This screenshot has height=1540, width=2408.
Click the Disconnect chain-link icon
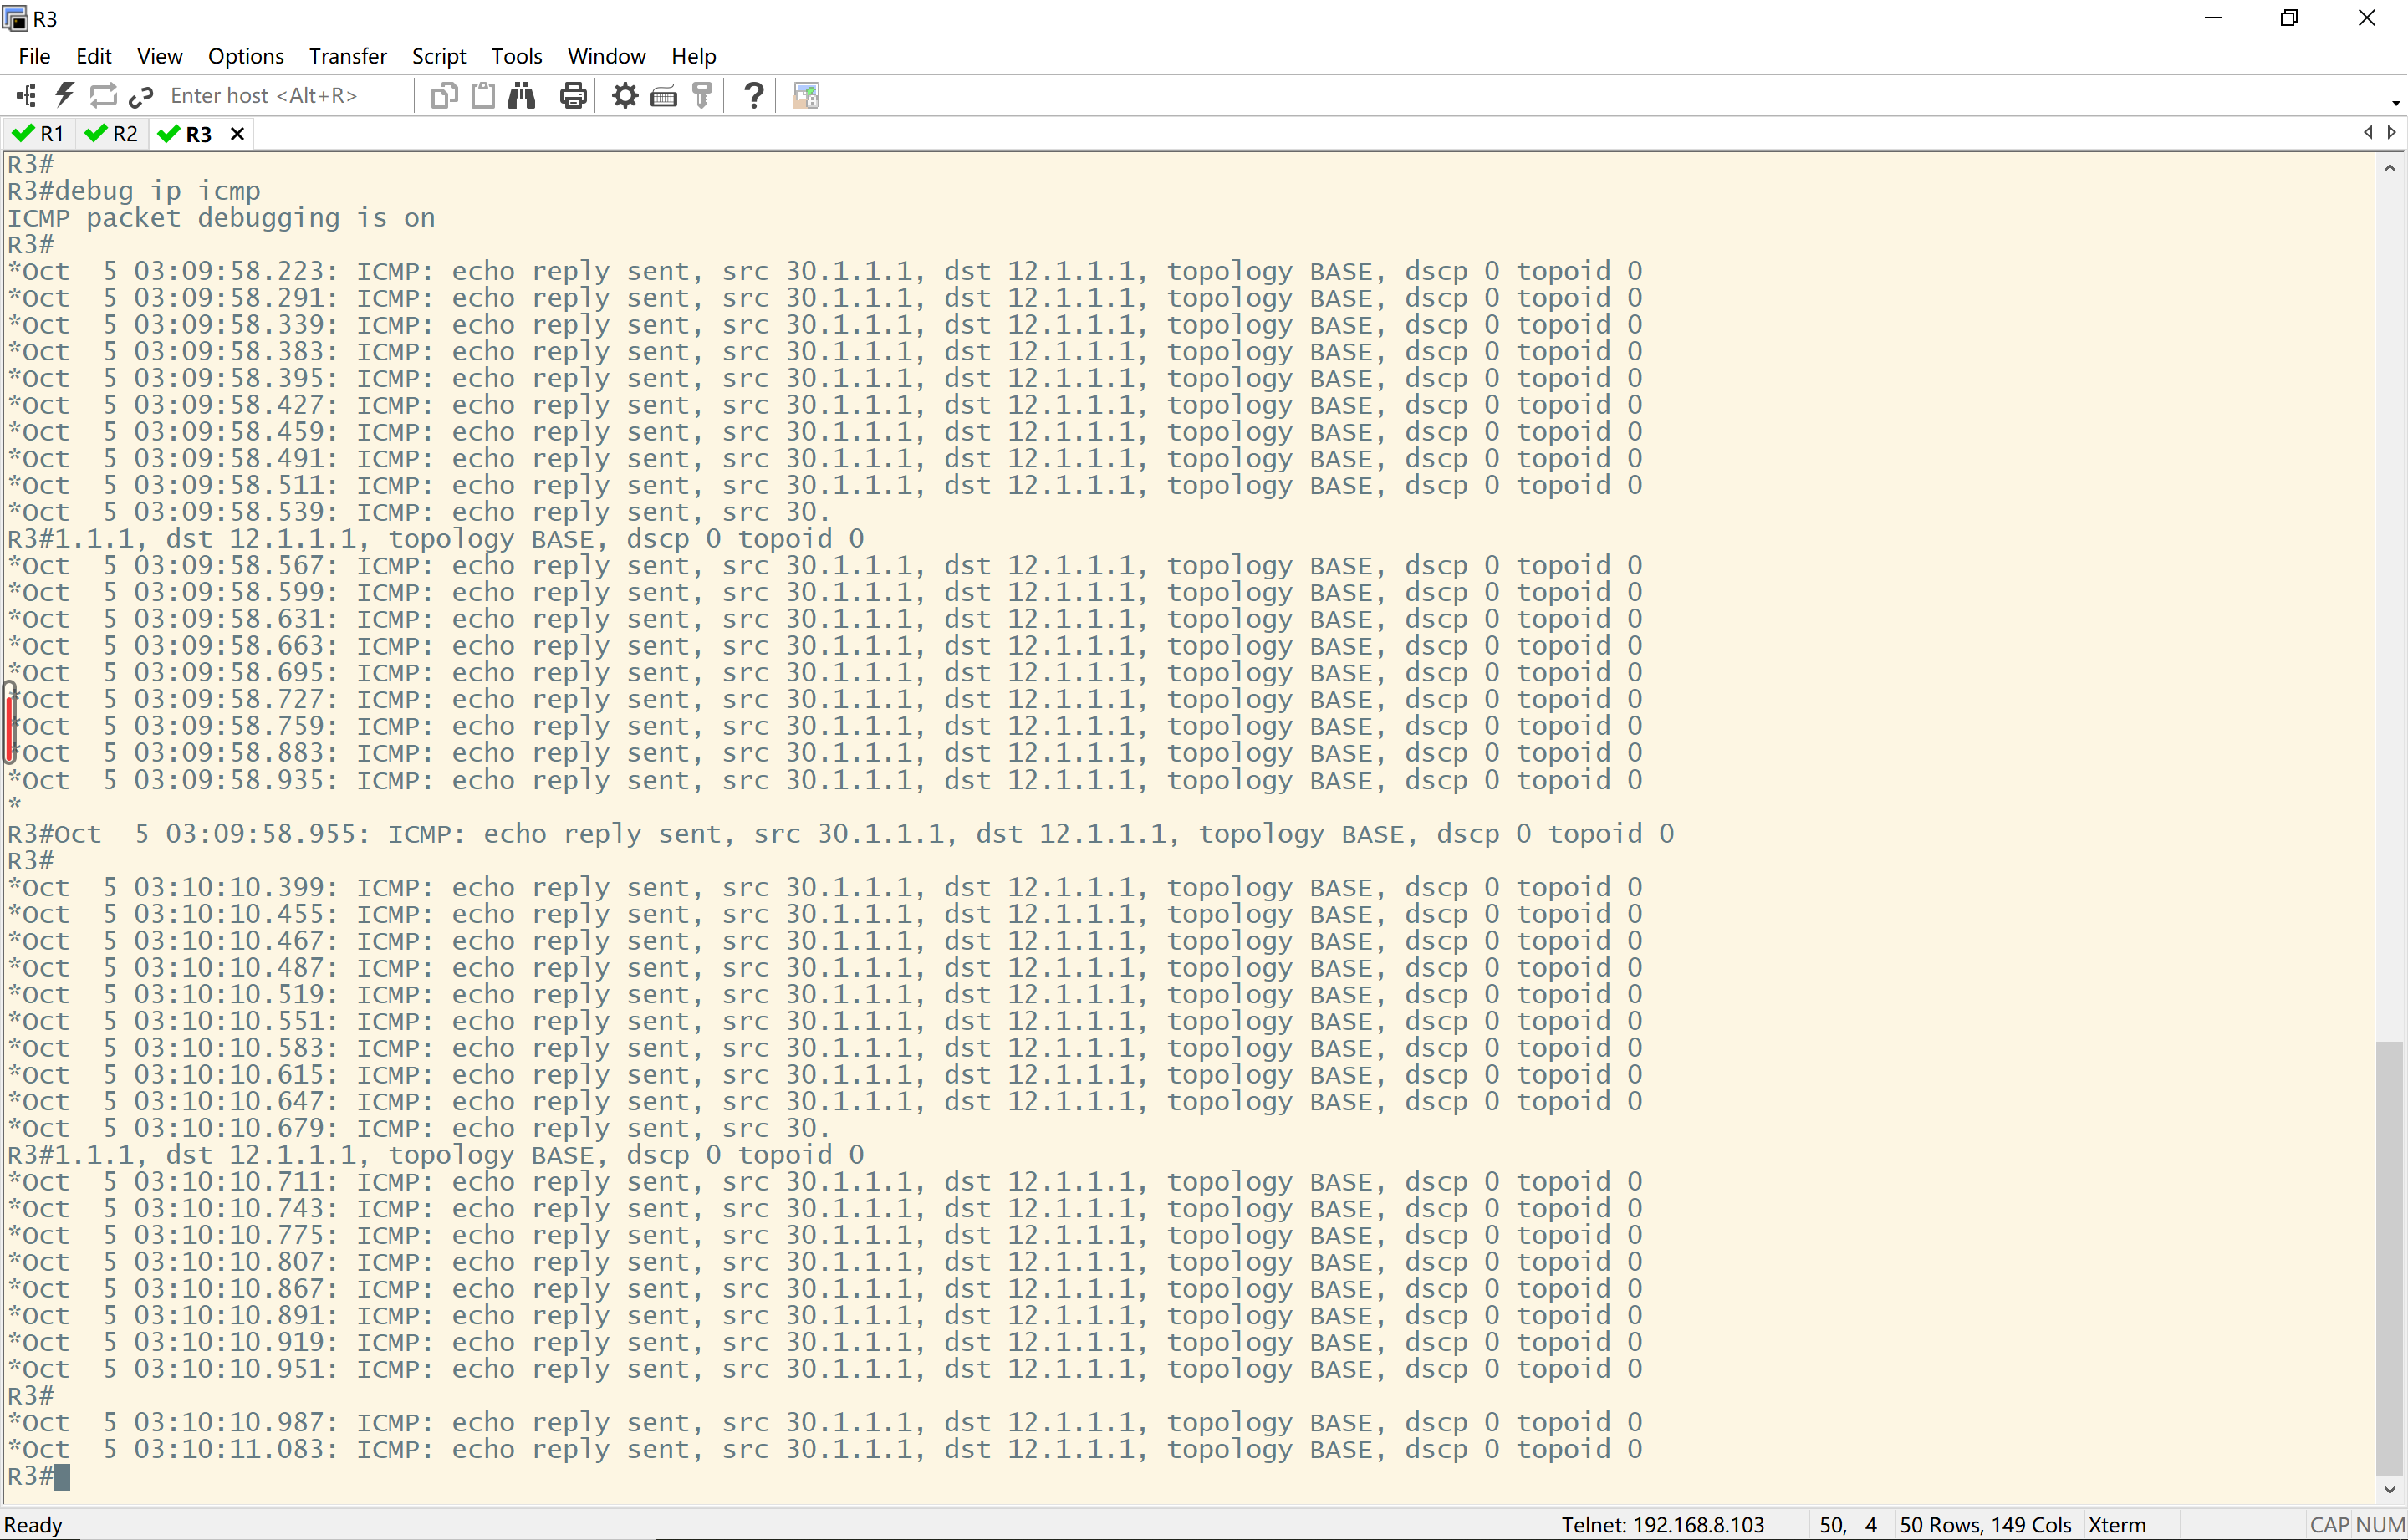(x=141, y=96)
